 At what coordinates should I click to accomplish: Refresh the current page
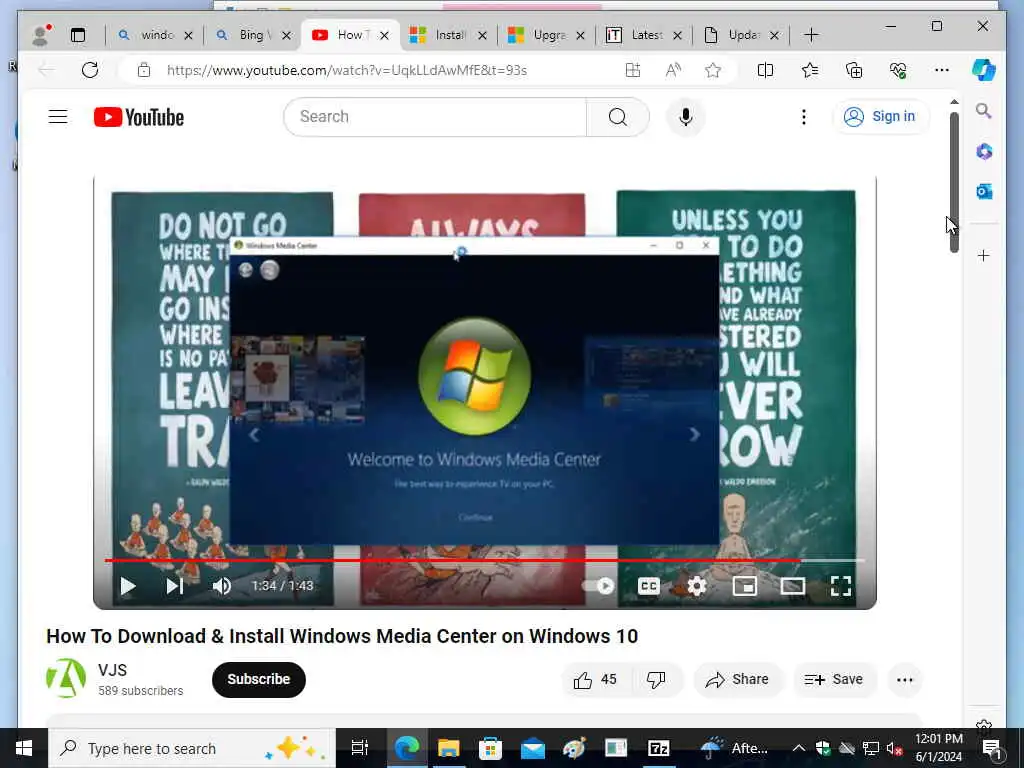89,70
